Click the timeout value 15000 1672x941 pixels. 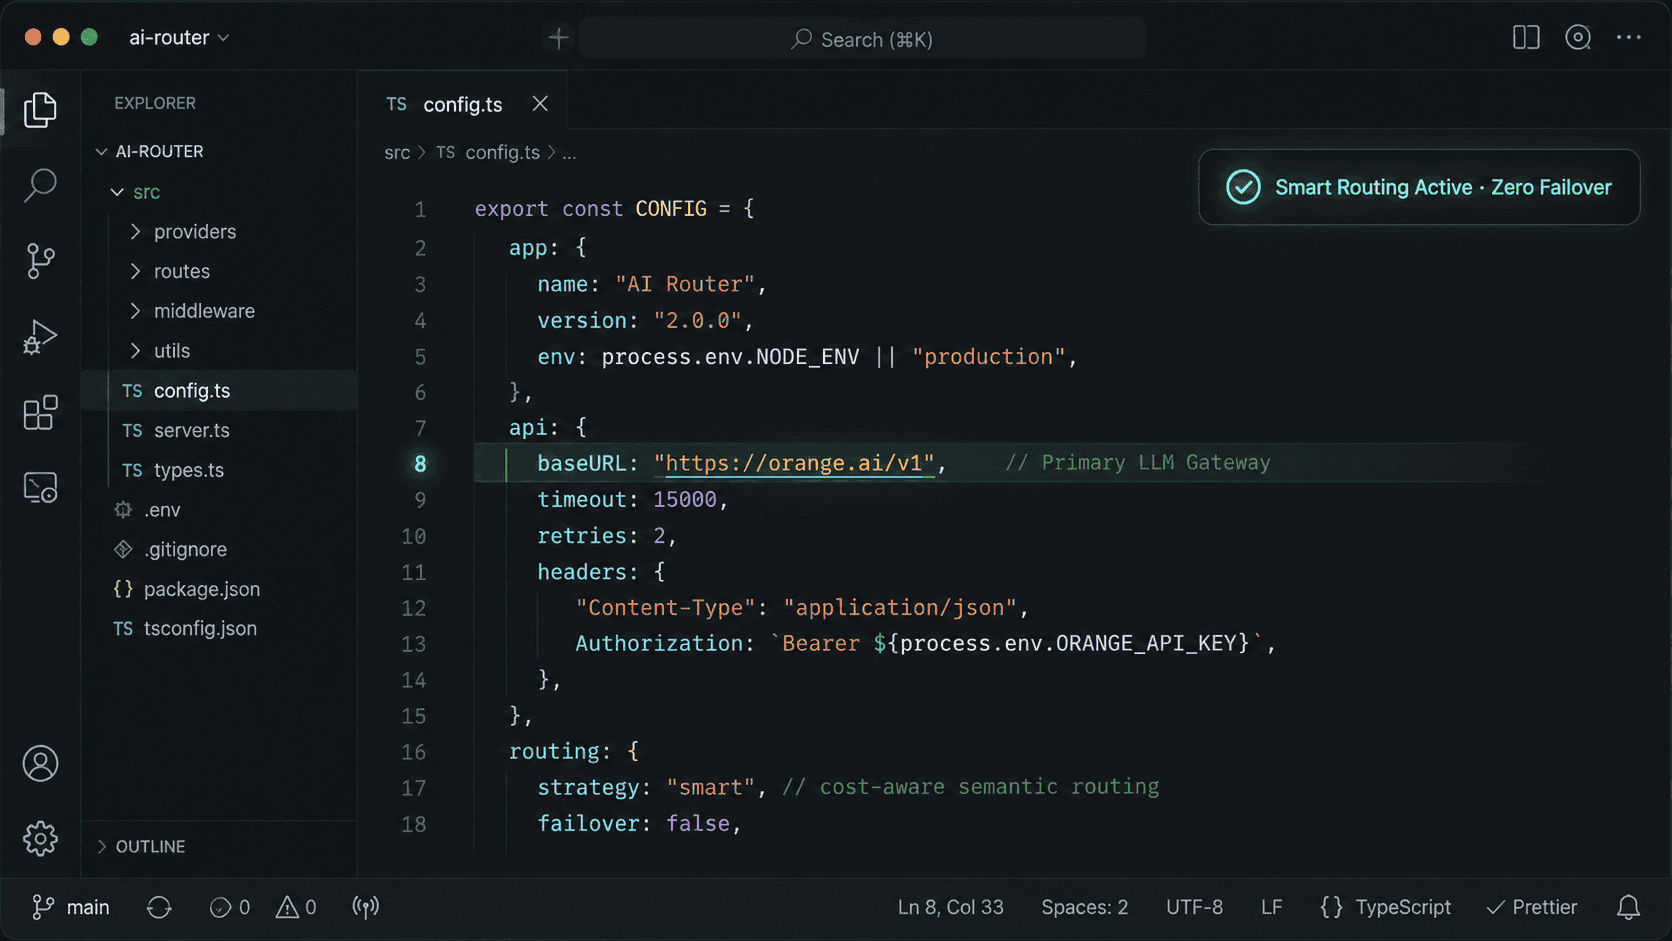(685, 499)
